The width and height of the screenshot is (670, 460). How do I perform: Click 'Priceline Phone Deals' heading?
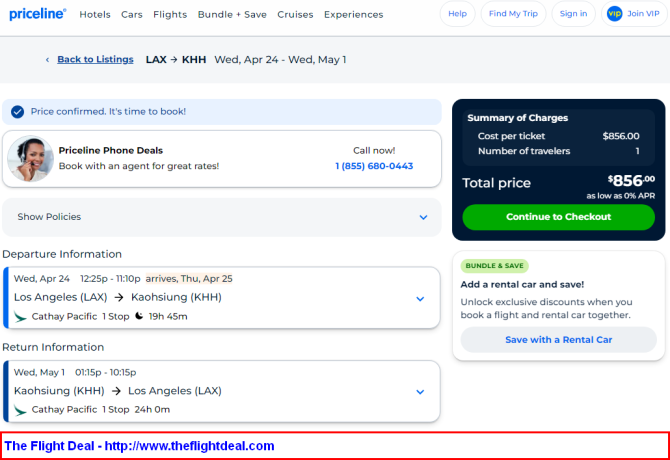click(x=111, y=151)
